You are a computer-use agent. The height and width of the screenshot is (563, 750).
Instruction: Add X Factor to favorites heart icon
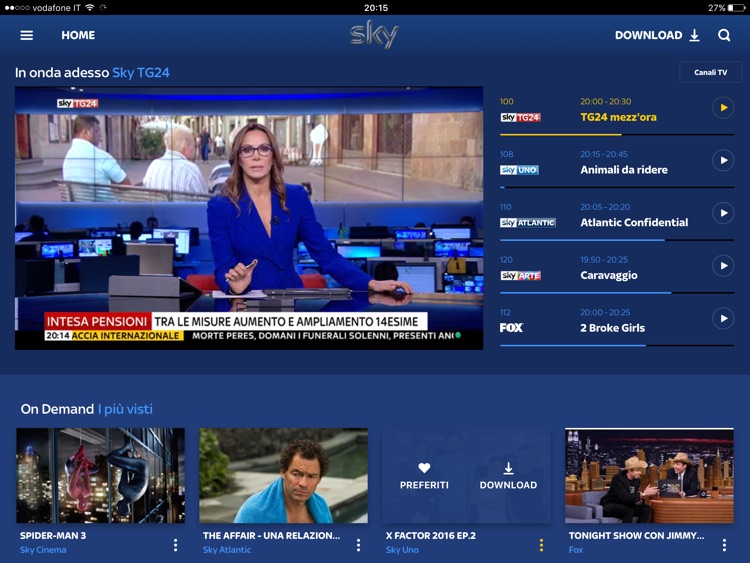coord(424,468)
